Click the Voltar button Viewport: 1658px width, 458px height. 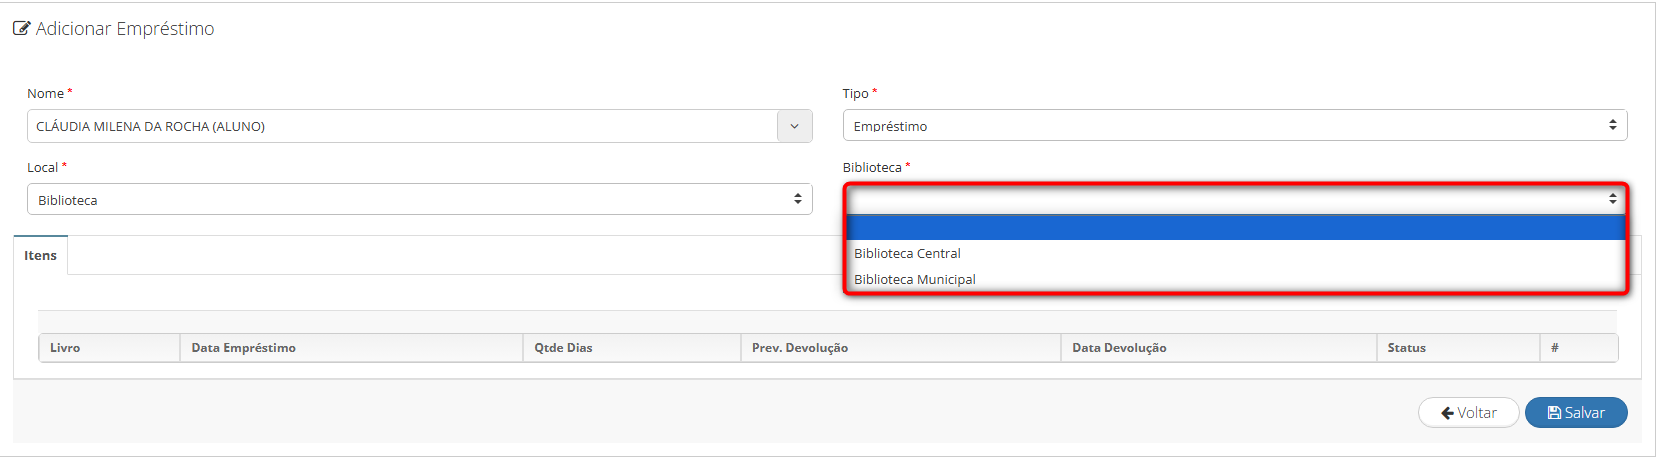pos(1468,413)
